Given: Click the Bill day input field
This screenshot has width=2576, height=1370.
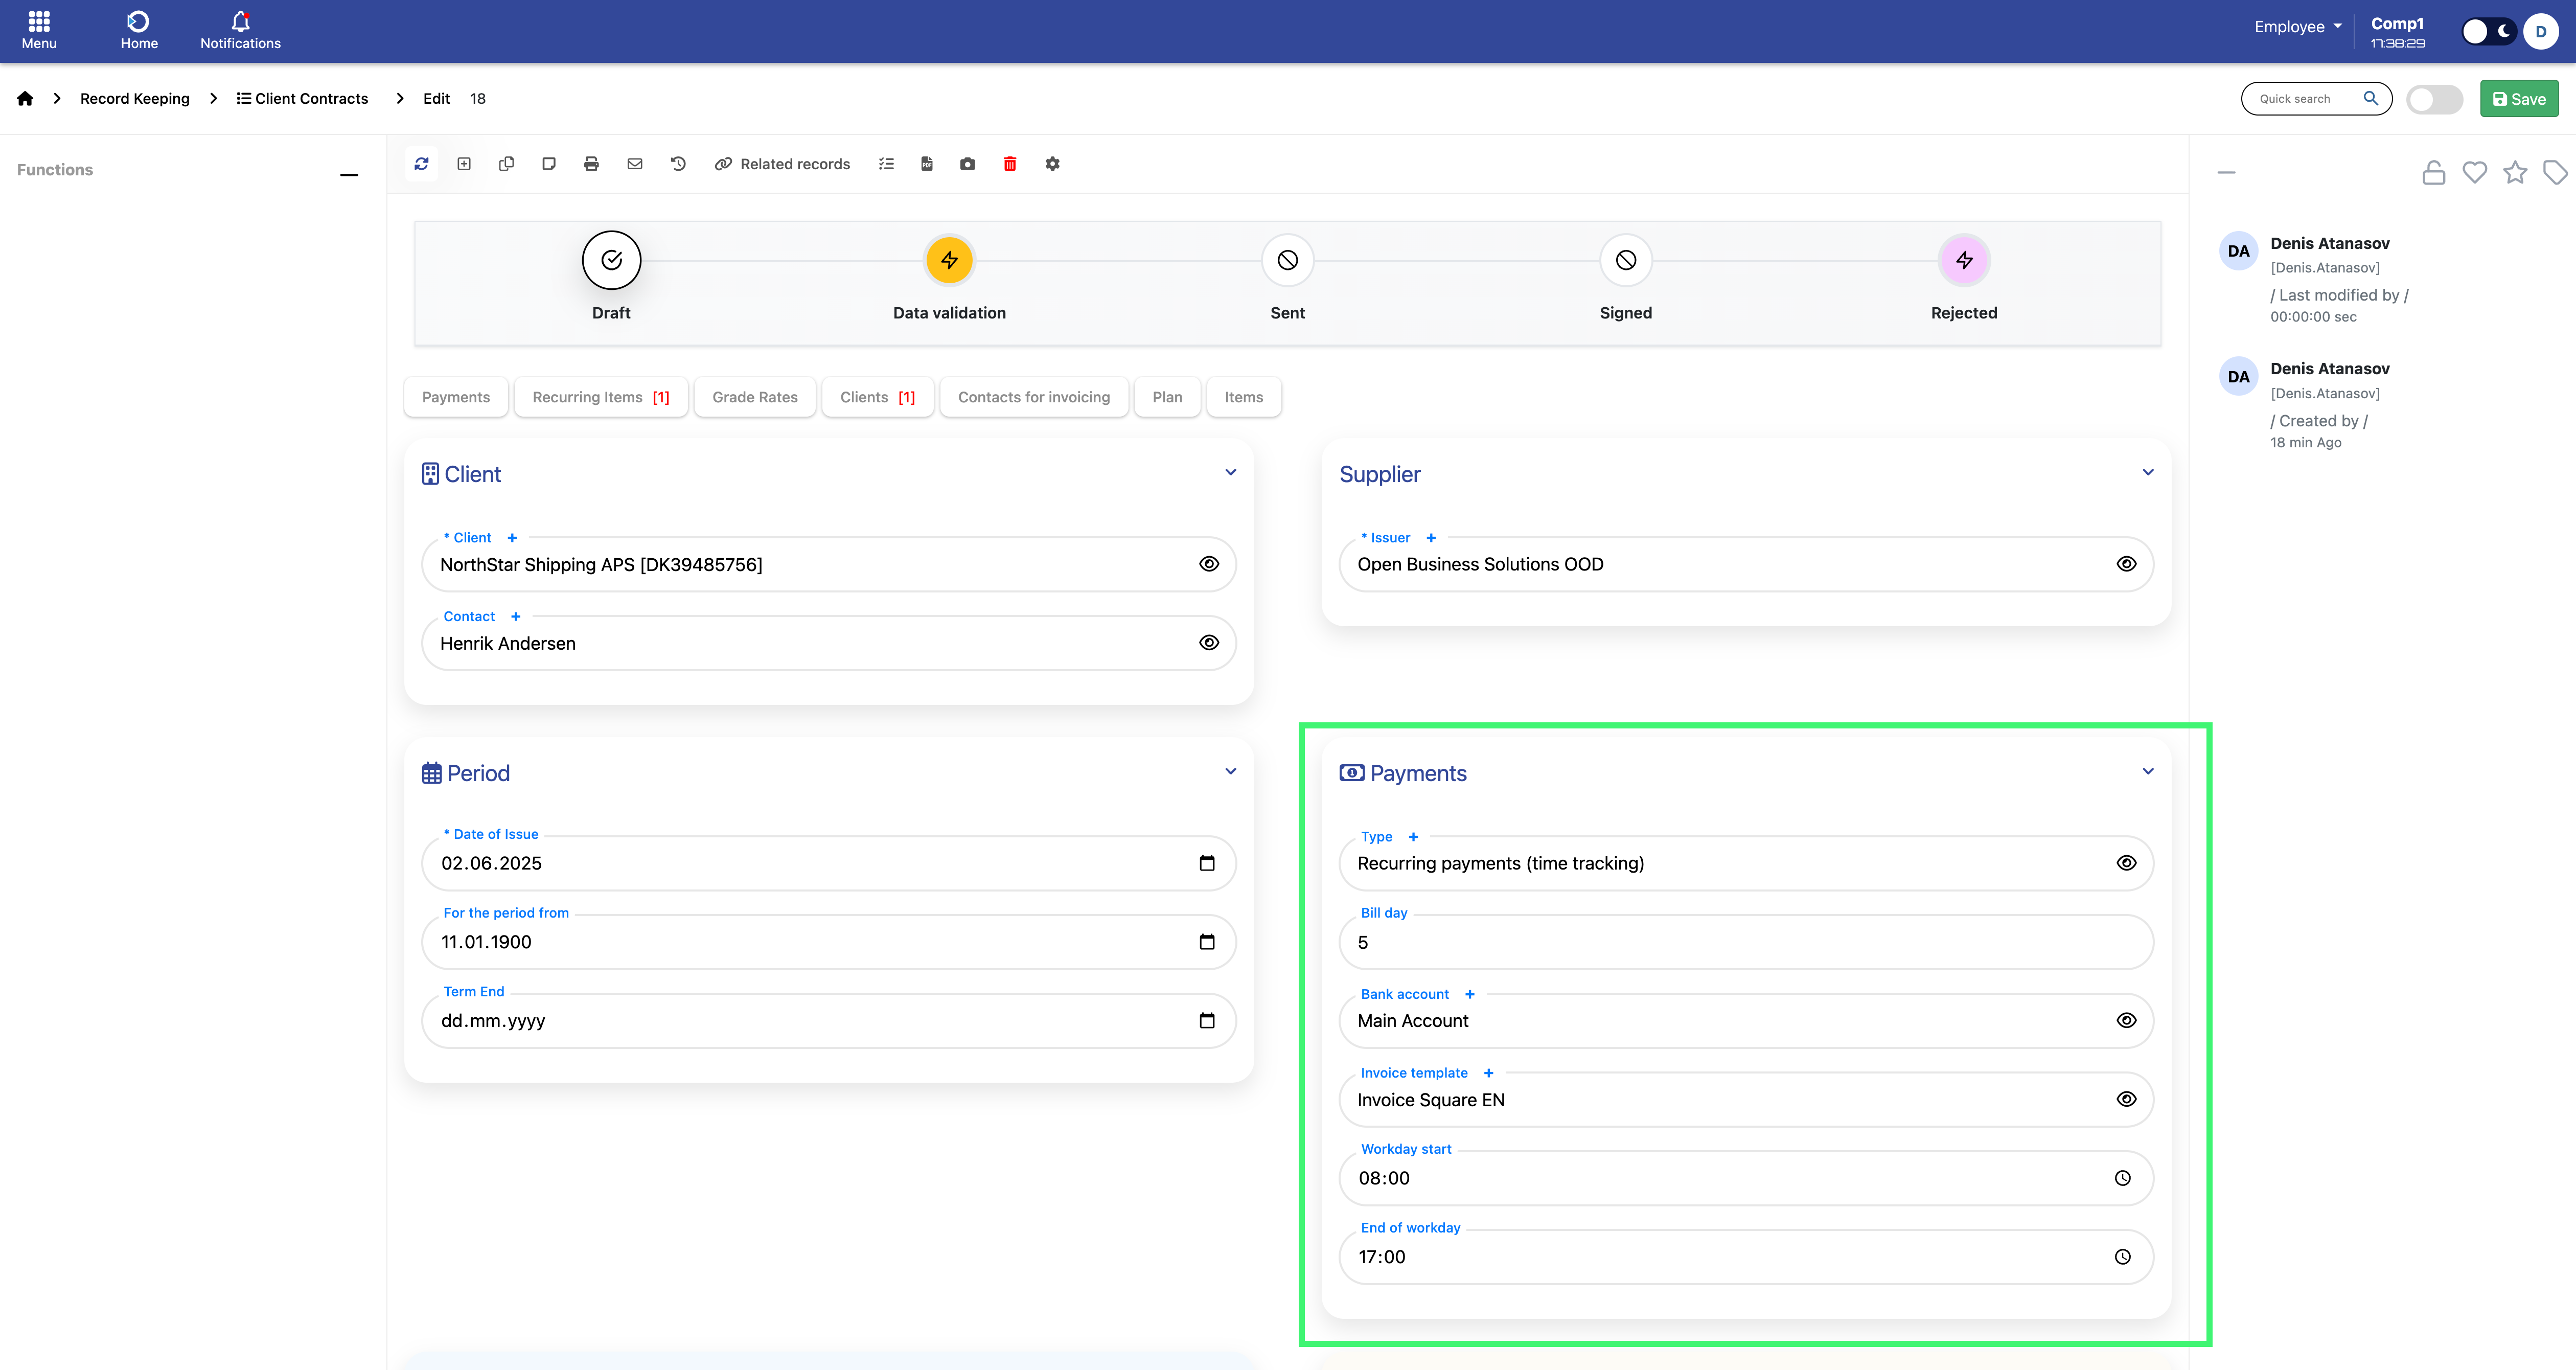Looking at the screenshot, I should click(x=1746, y=942).
